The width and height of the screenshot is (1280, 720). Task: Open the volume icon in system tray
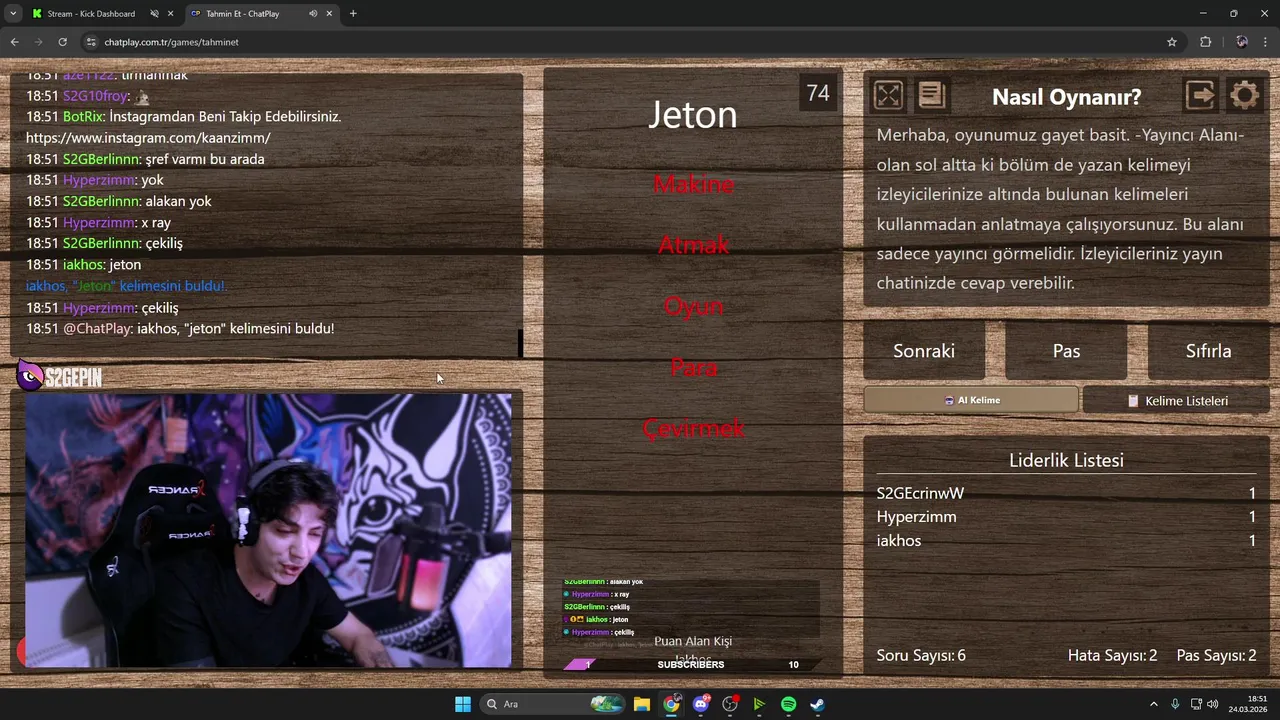coord(1212,704)
